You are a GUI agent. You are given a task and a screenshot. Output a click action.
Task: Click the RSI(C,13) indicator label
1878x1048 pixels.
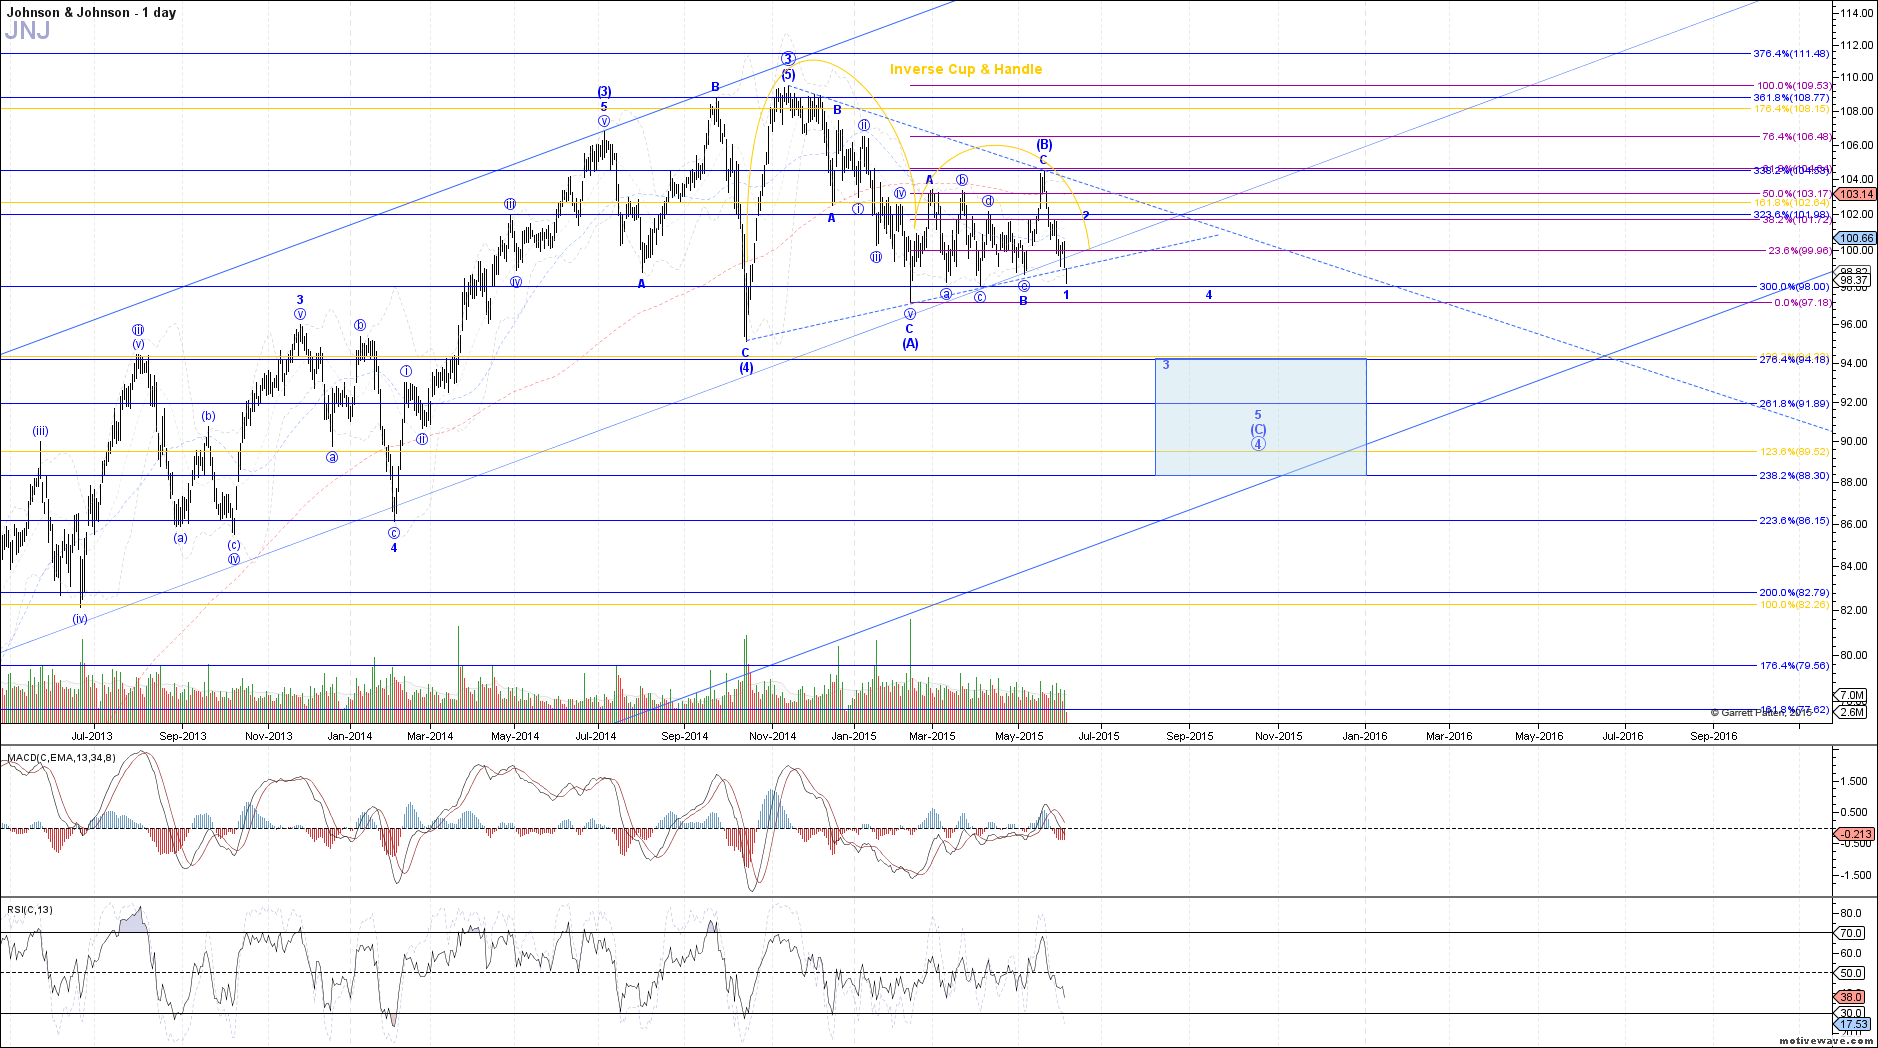[x=30, y=910]
